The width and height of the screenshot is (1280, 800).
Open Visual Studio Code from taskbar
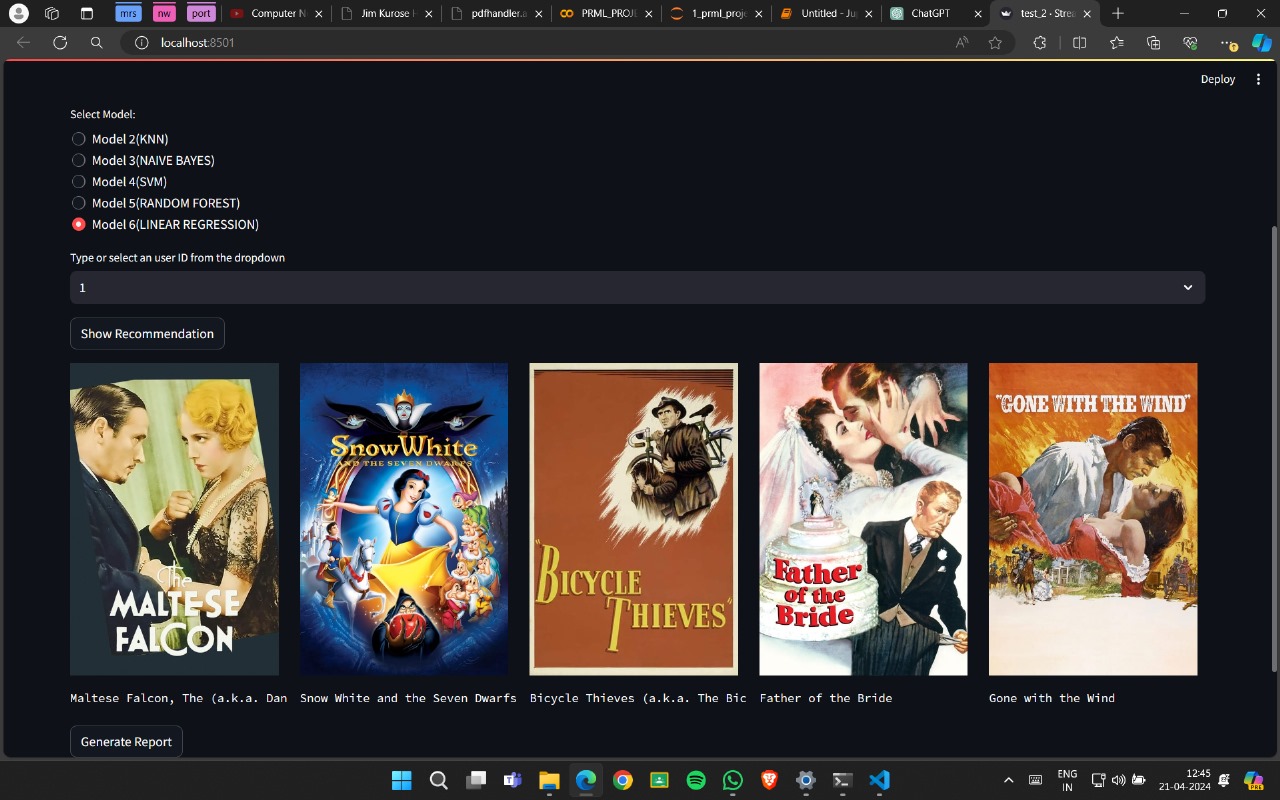click(x=879, y=780)
